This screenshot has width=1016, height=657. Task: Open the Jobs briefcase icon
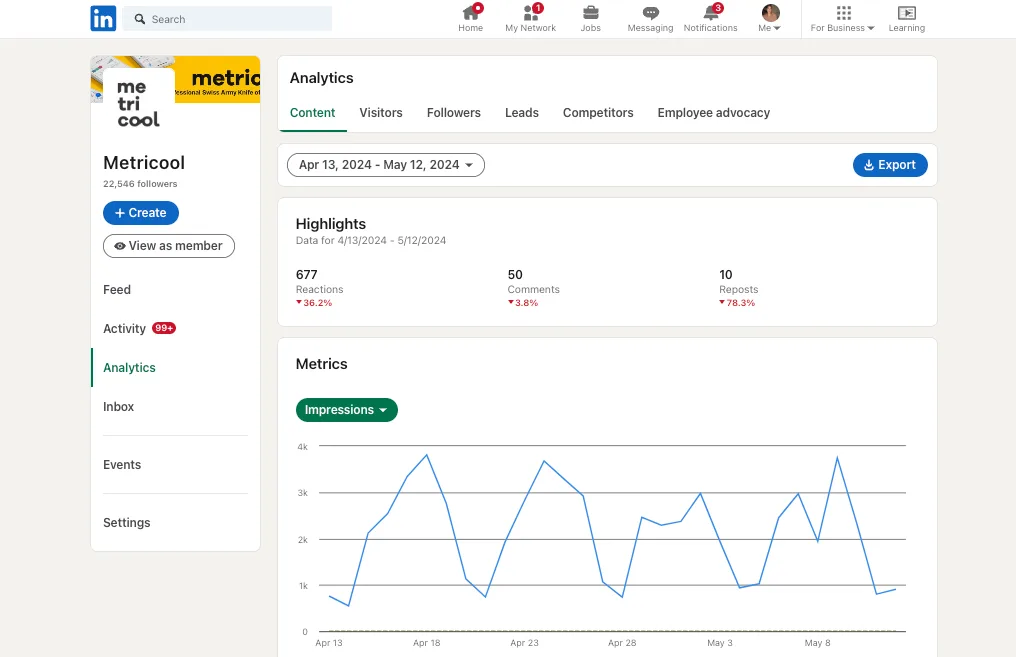[x=590, y=13]
